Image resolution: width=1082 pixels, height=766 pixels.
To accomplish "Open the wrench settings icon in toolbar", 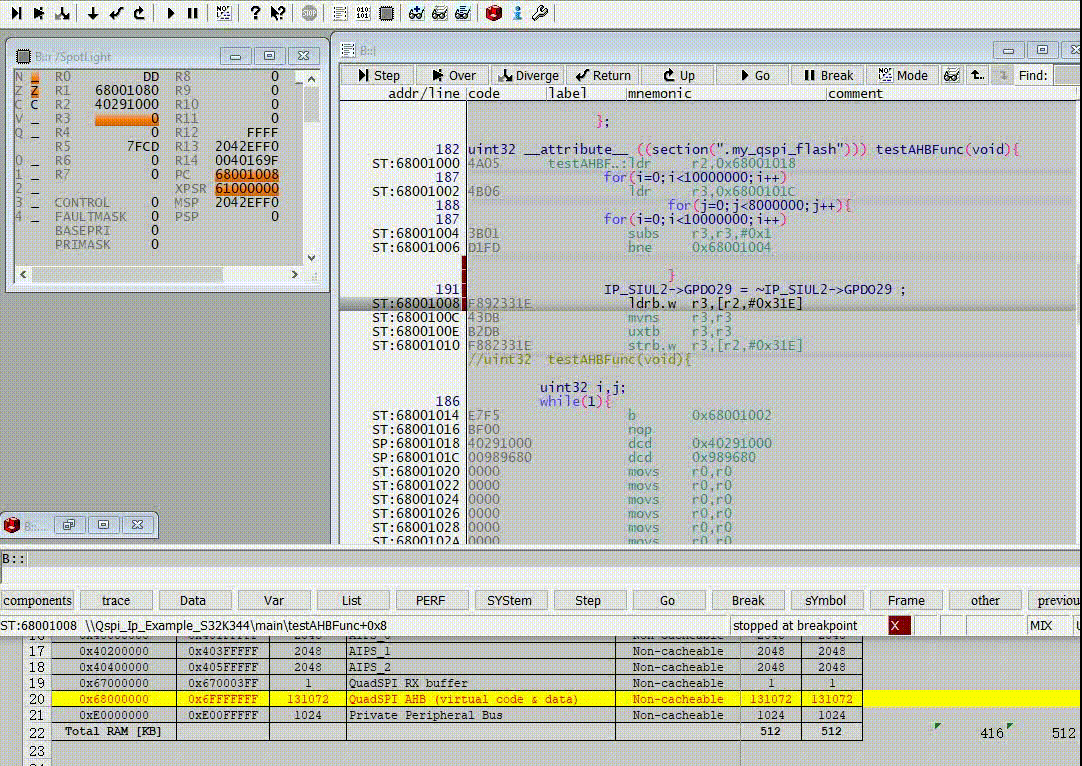I will (540, 12).
